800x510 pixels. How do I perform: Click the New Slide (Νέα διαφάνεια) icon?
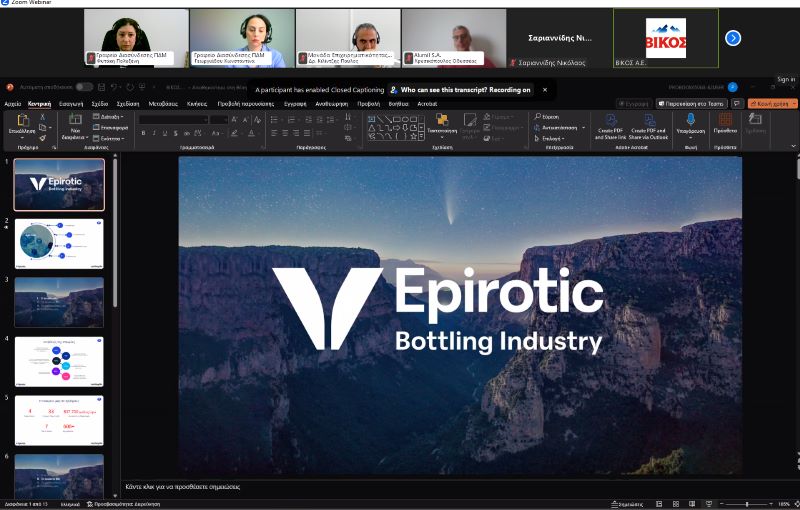click(x=75, y=121)
